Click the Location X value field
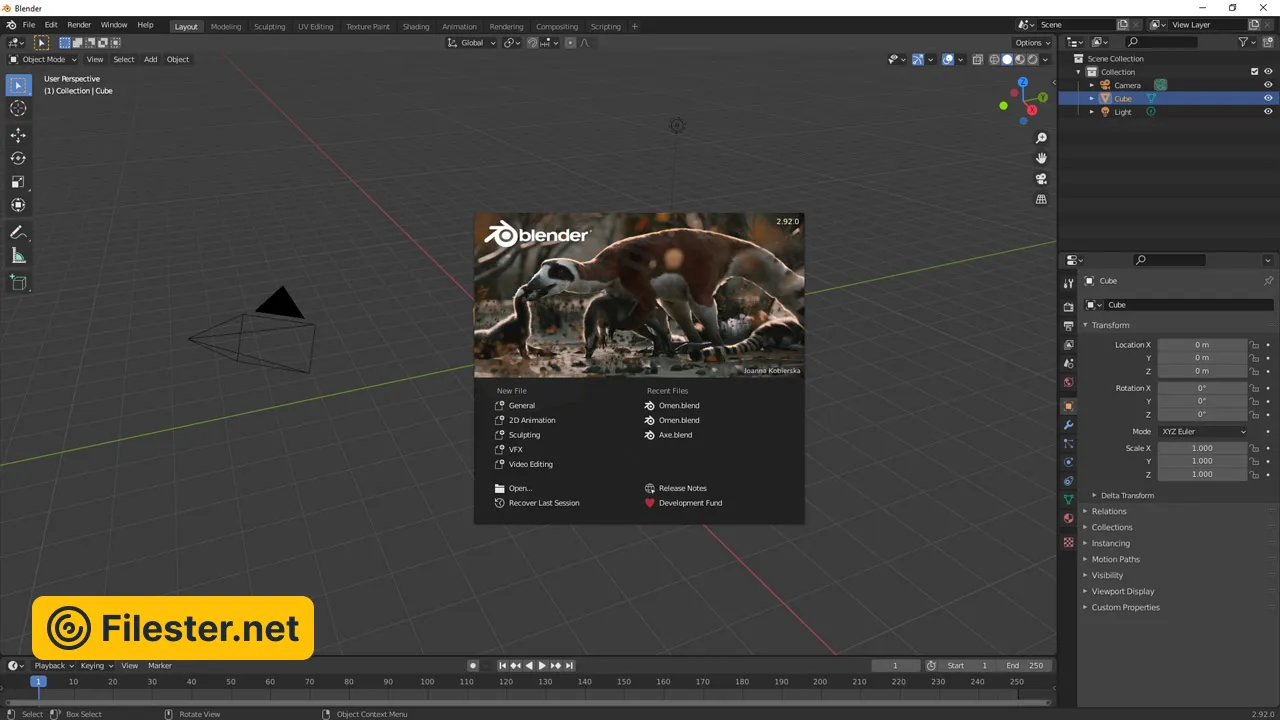This screenshot has width=1280, height=720. tap(1202, 345)
